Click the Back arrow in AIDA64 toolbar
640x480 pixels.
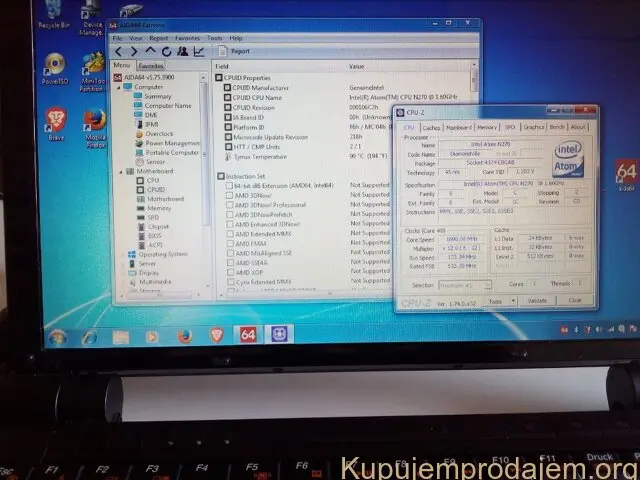coord(120,51)
